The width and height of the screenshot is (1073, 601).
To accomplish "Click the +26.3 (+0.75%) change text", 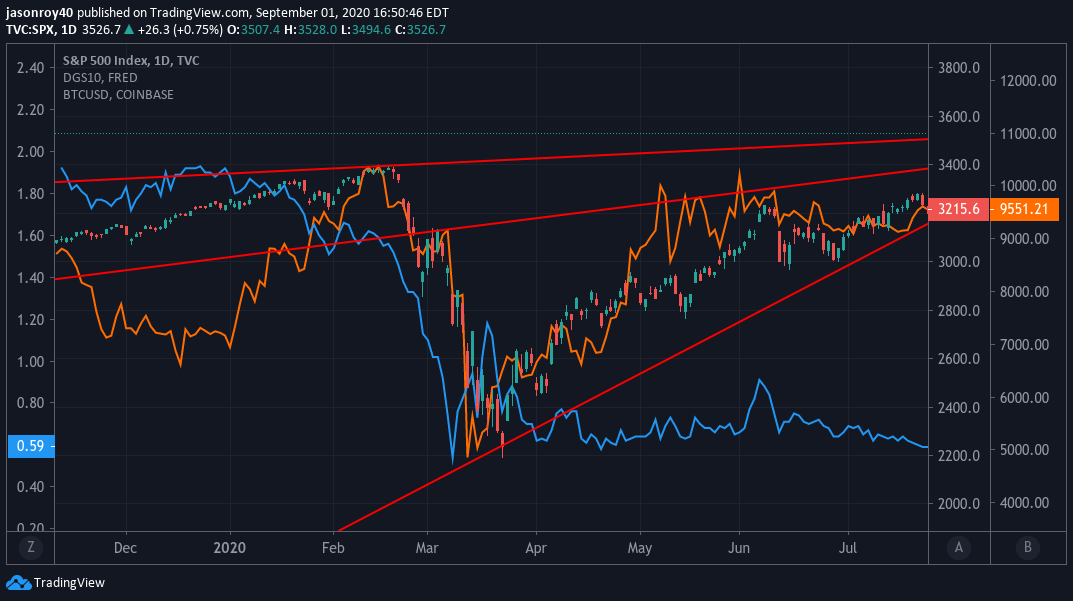I will point(180,29).
